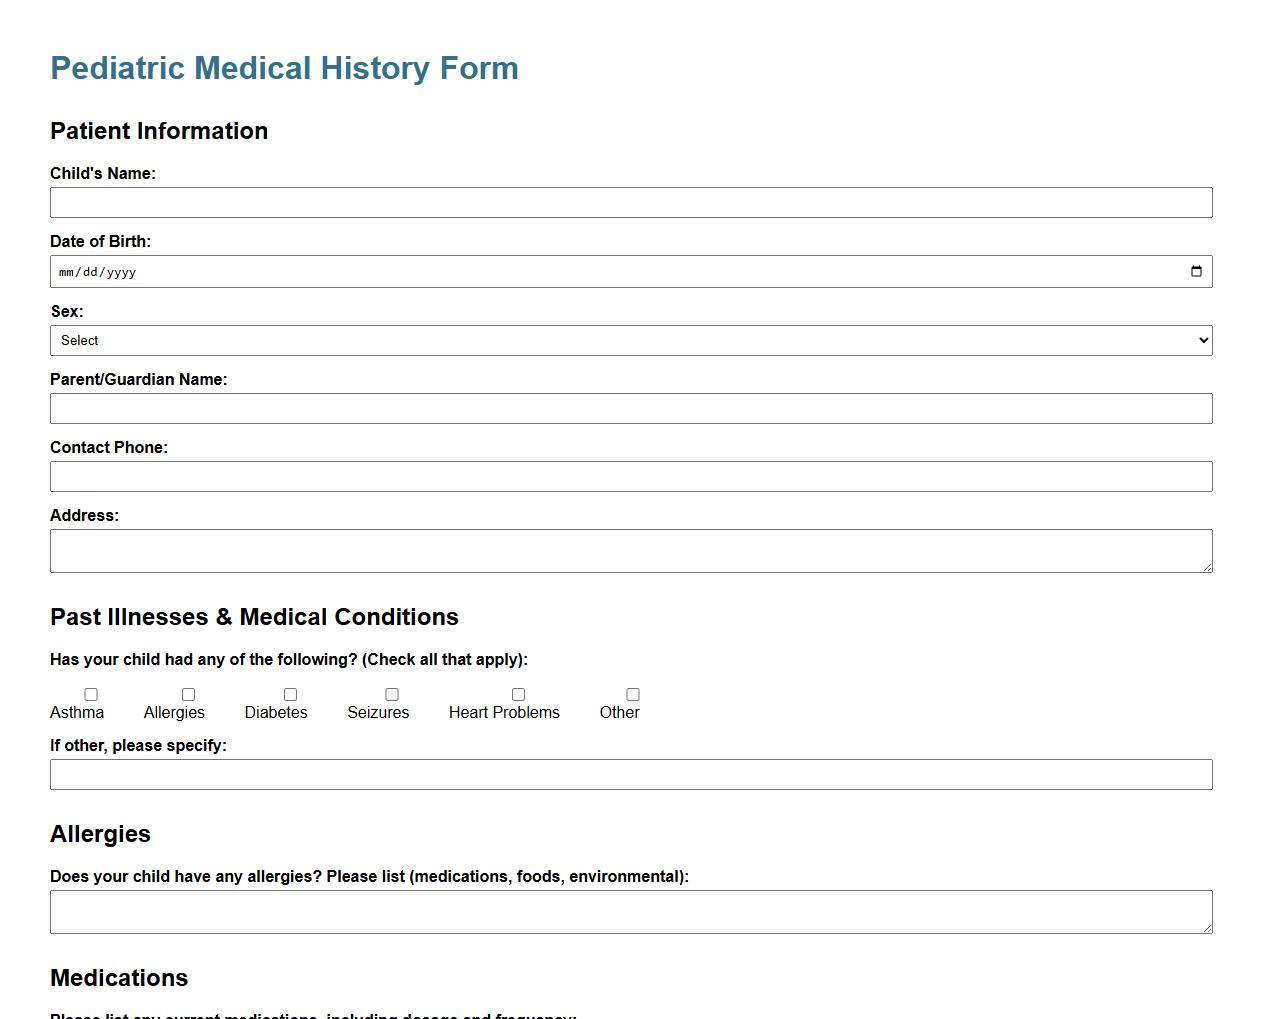Check the Asthma checkbox
The width and height of the screenshot is (1263, 1019).
(90, 694)
